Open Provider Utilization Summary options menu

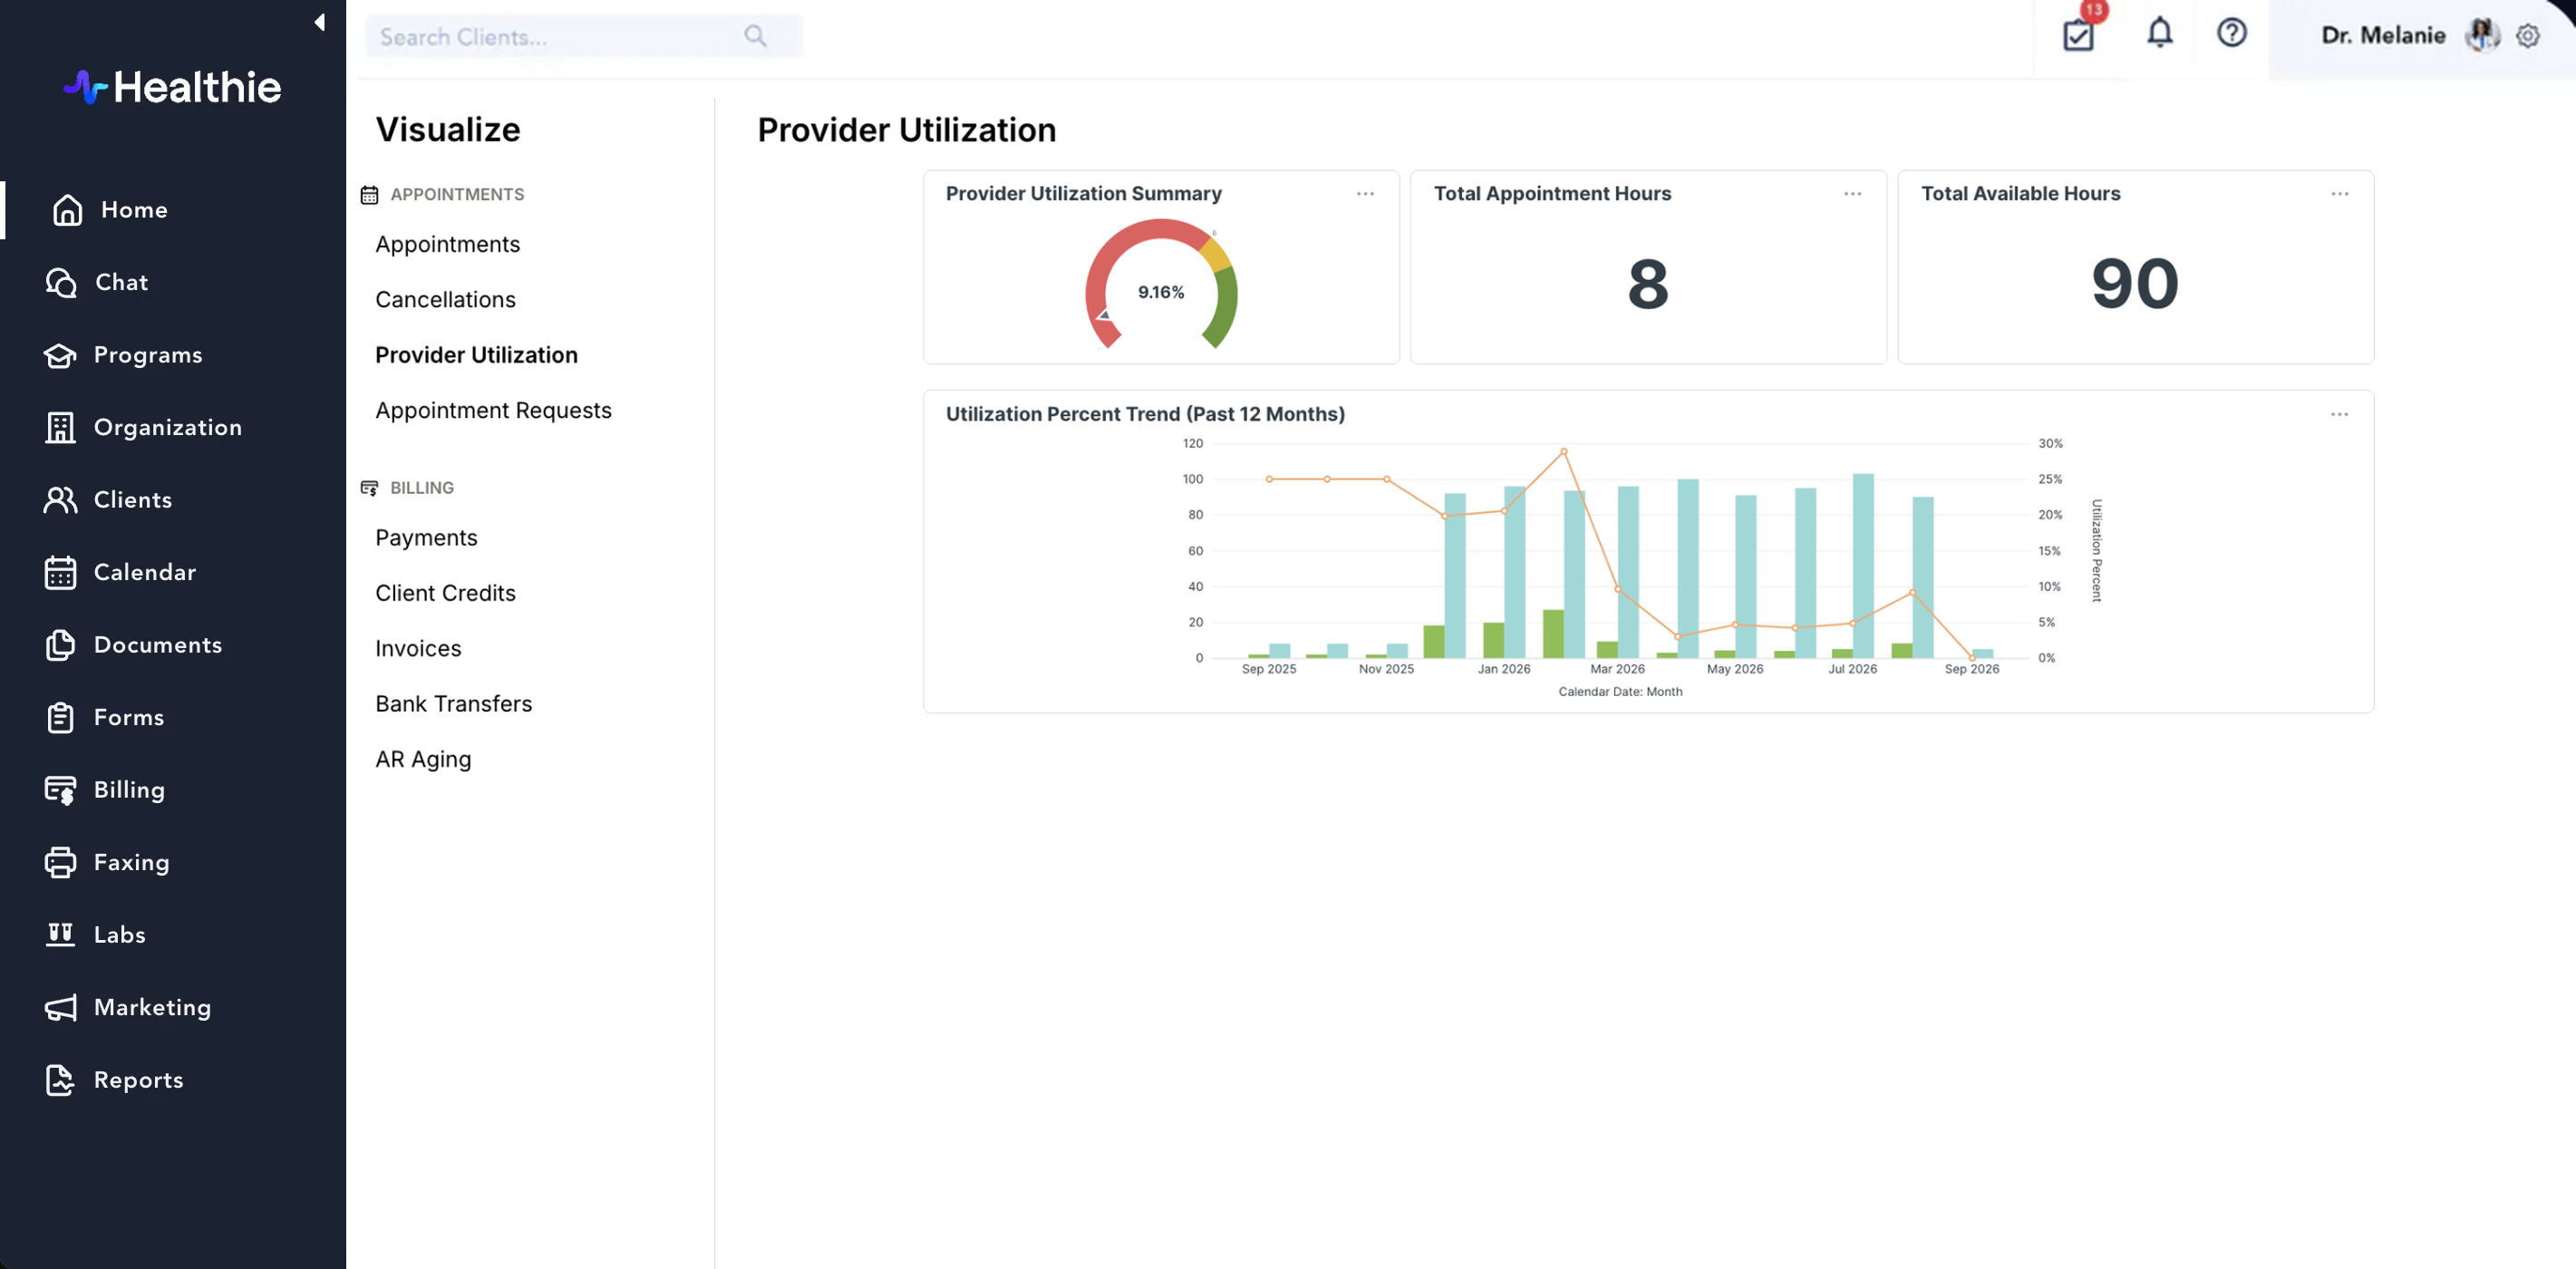tap(1365, 194)
